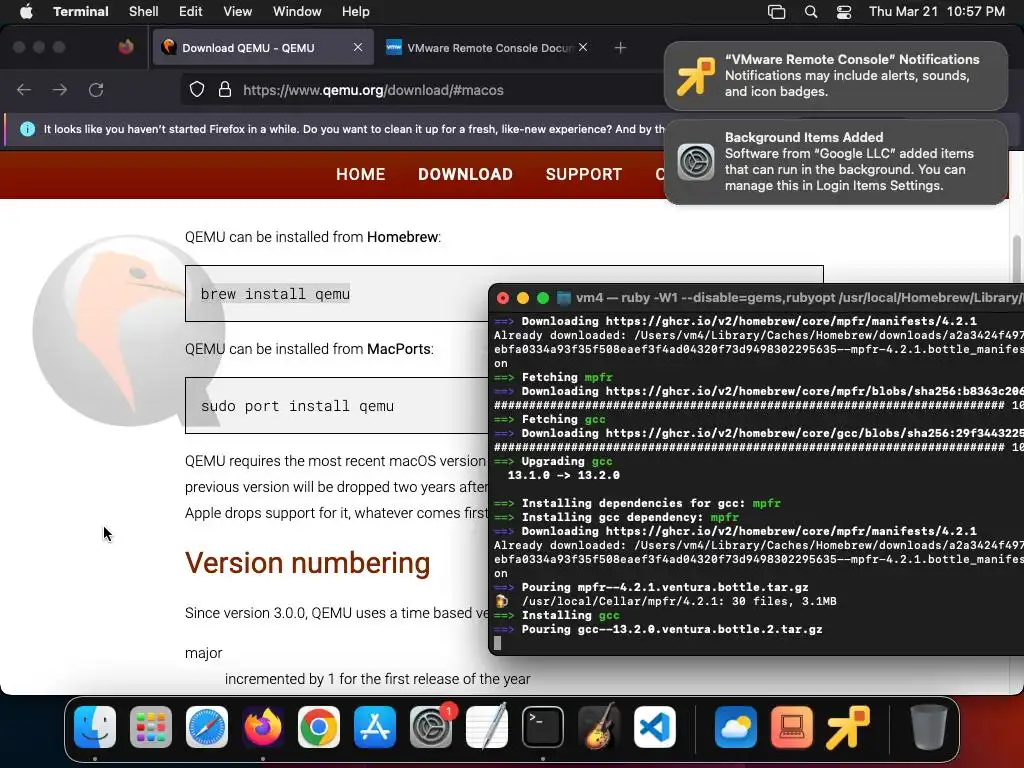
Task: Open DOWNLOAD in QEMU navigation
Action: pyautogui.click(x=465, y=174)
